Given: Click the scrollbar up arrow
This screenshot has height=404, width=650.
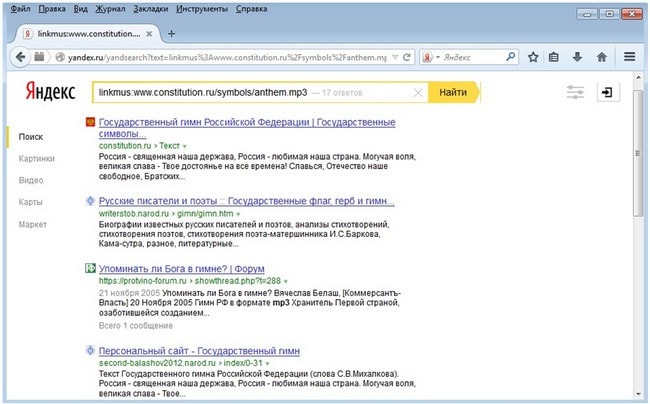Looking at the screenshot, I should pyautogui.click(x=638, y=77).
